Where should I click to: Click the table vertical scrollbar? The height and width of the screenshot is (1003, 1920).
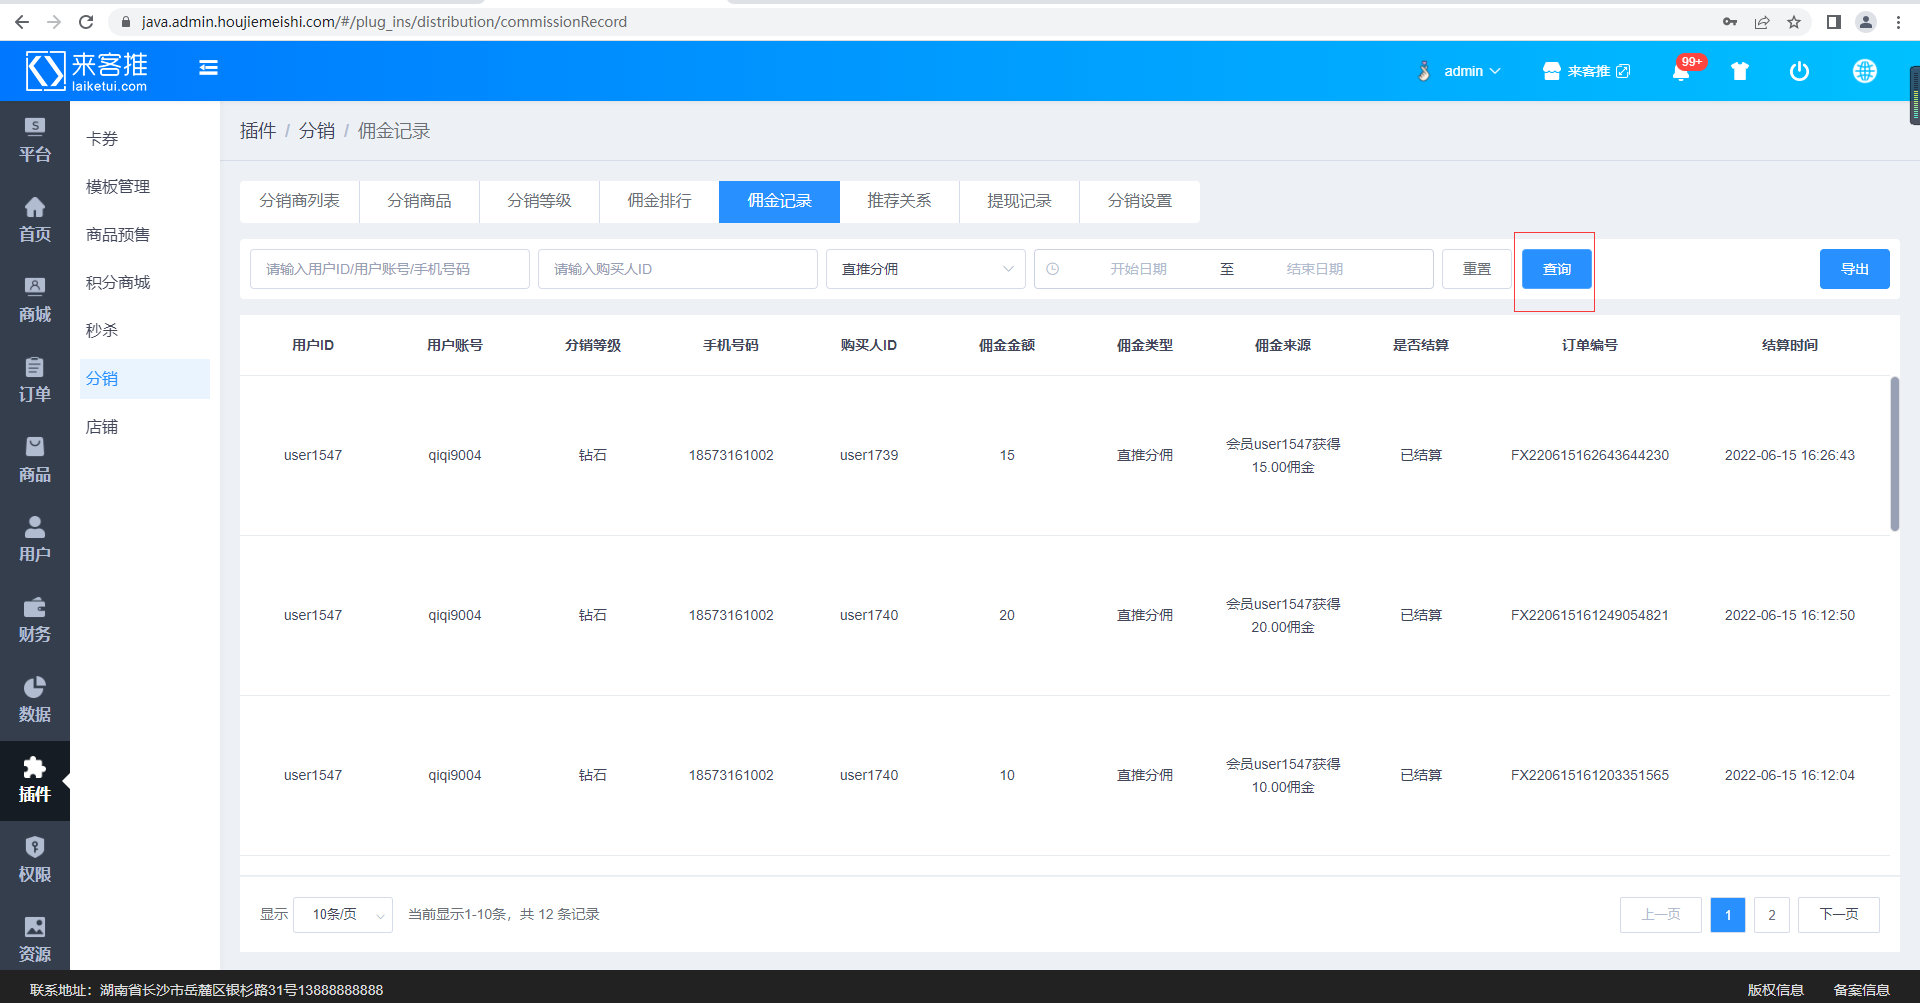[1894, 453]
